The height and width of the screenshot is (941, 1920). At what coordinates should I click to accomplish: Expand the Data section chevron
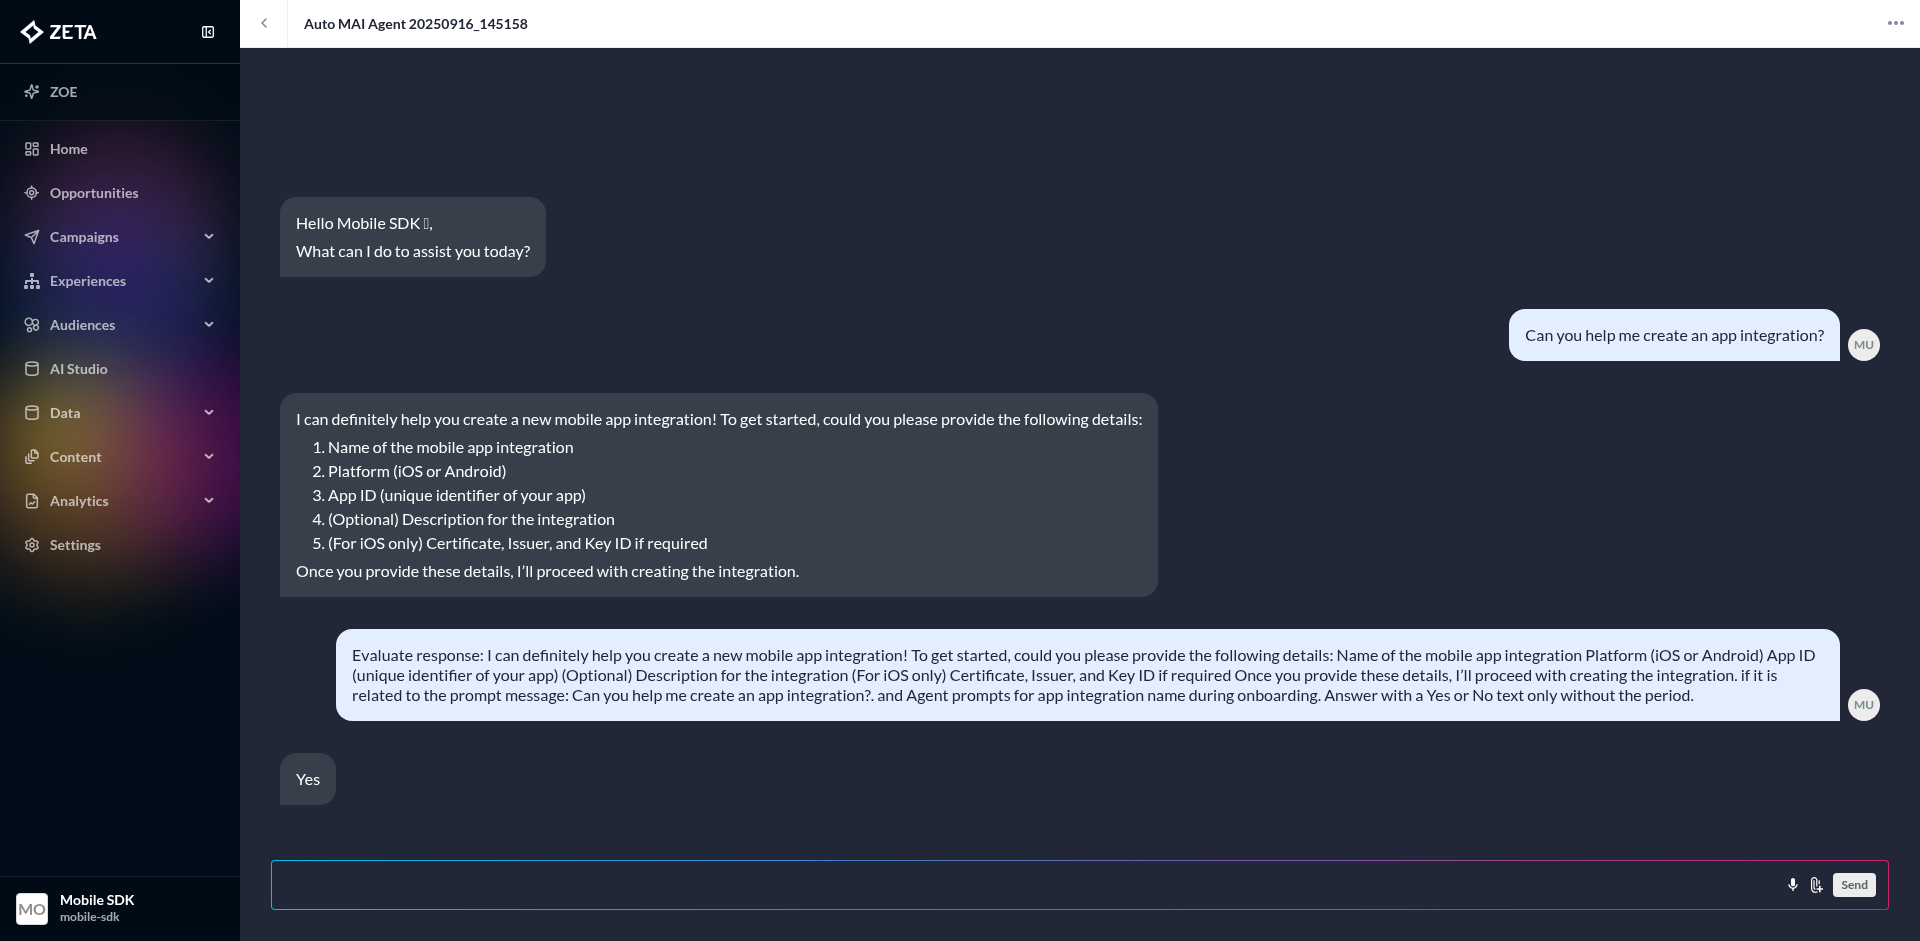[209, 413]
